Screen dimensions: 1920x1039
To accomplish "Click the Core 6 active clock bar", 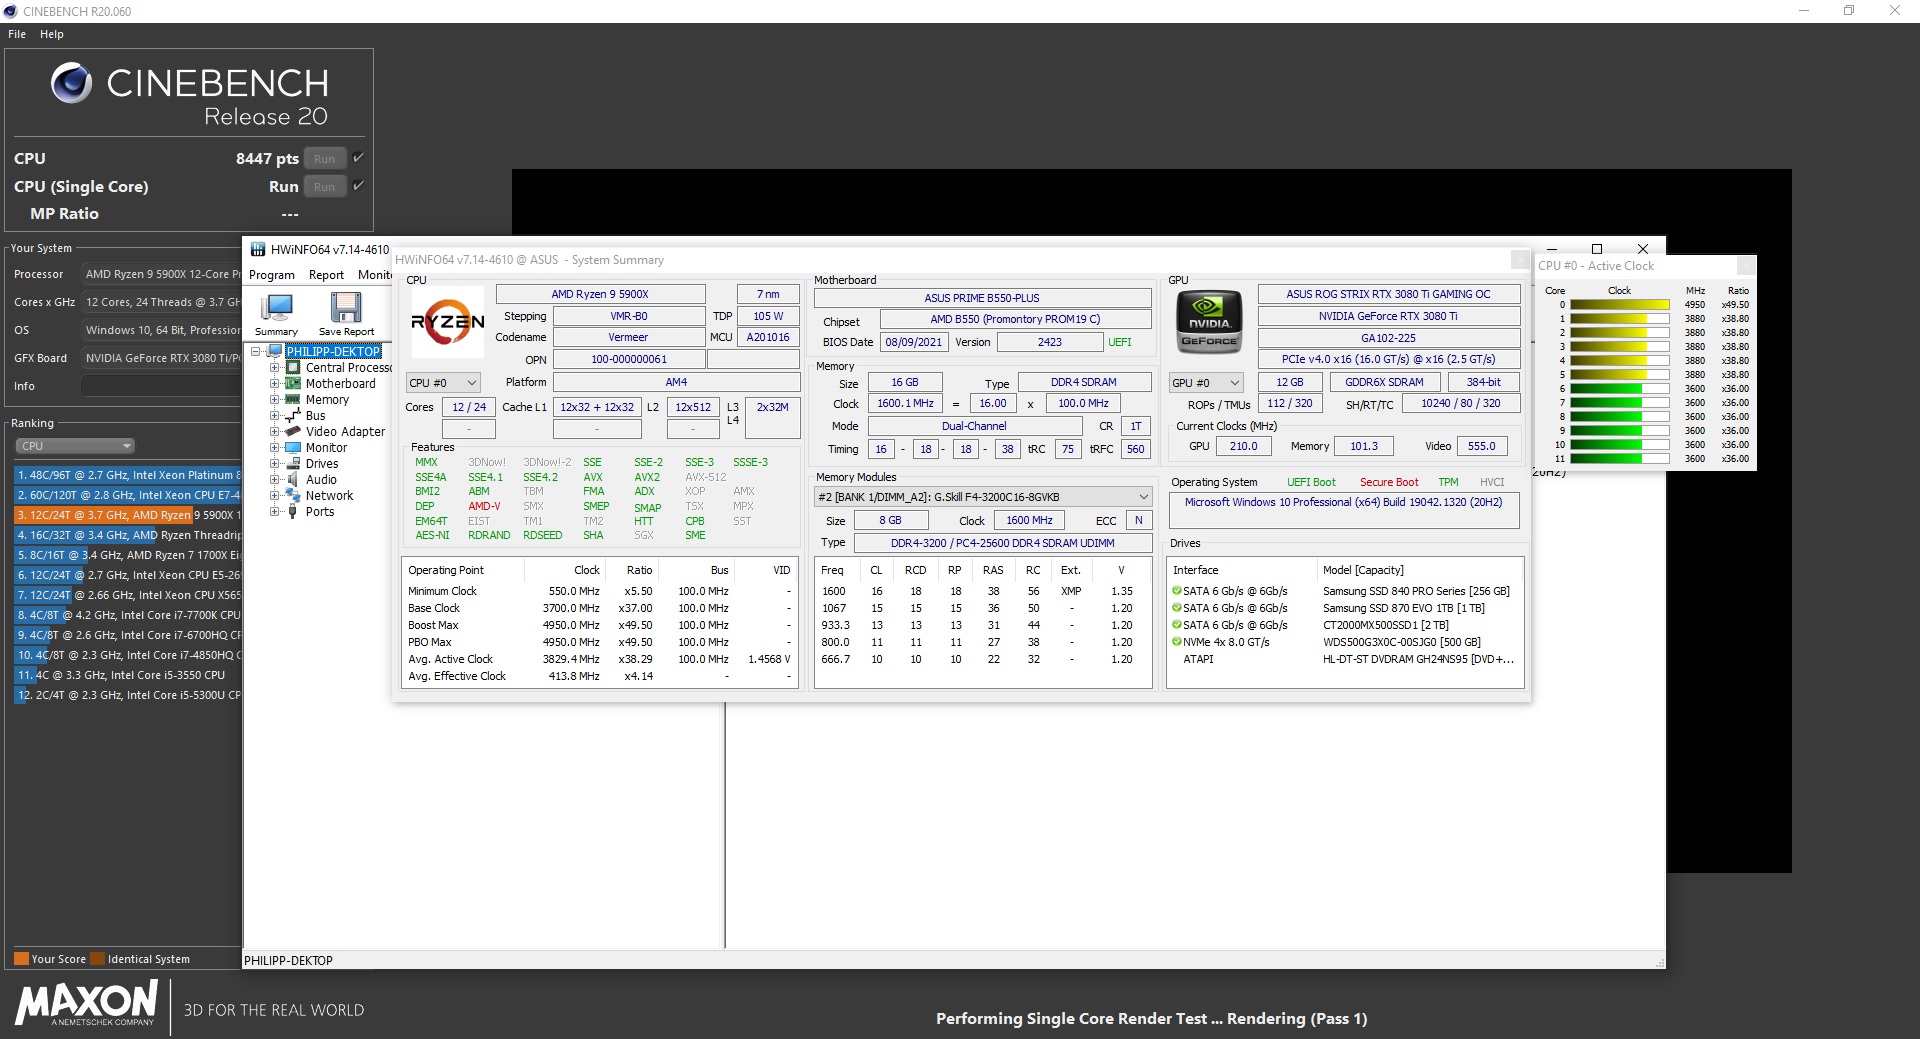I will pos(1619,389).
